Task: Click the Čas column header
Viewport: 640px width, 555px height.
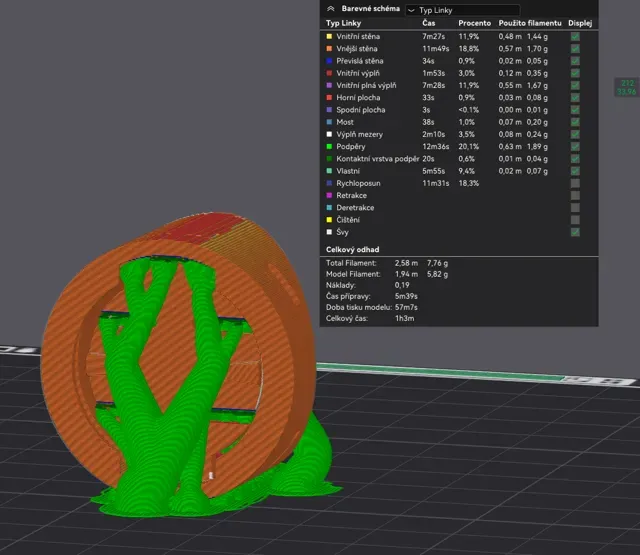Action: pos(429,23)
